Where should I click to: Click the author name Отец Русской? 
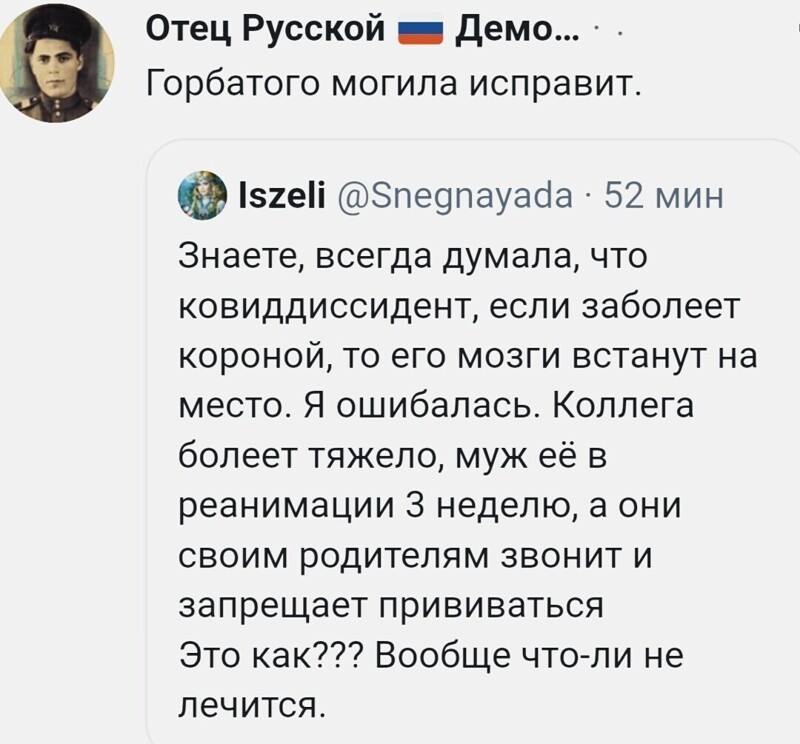click(x=265, y=29)
